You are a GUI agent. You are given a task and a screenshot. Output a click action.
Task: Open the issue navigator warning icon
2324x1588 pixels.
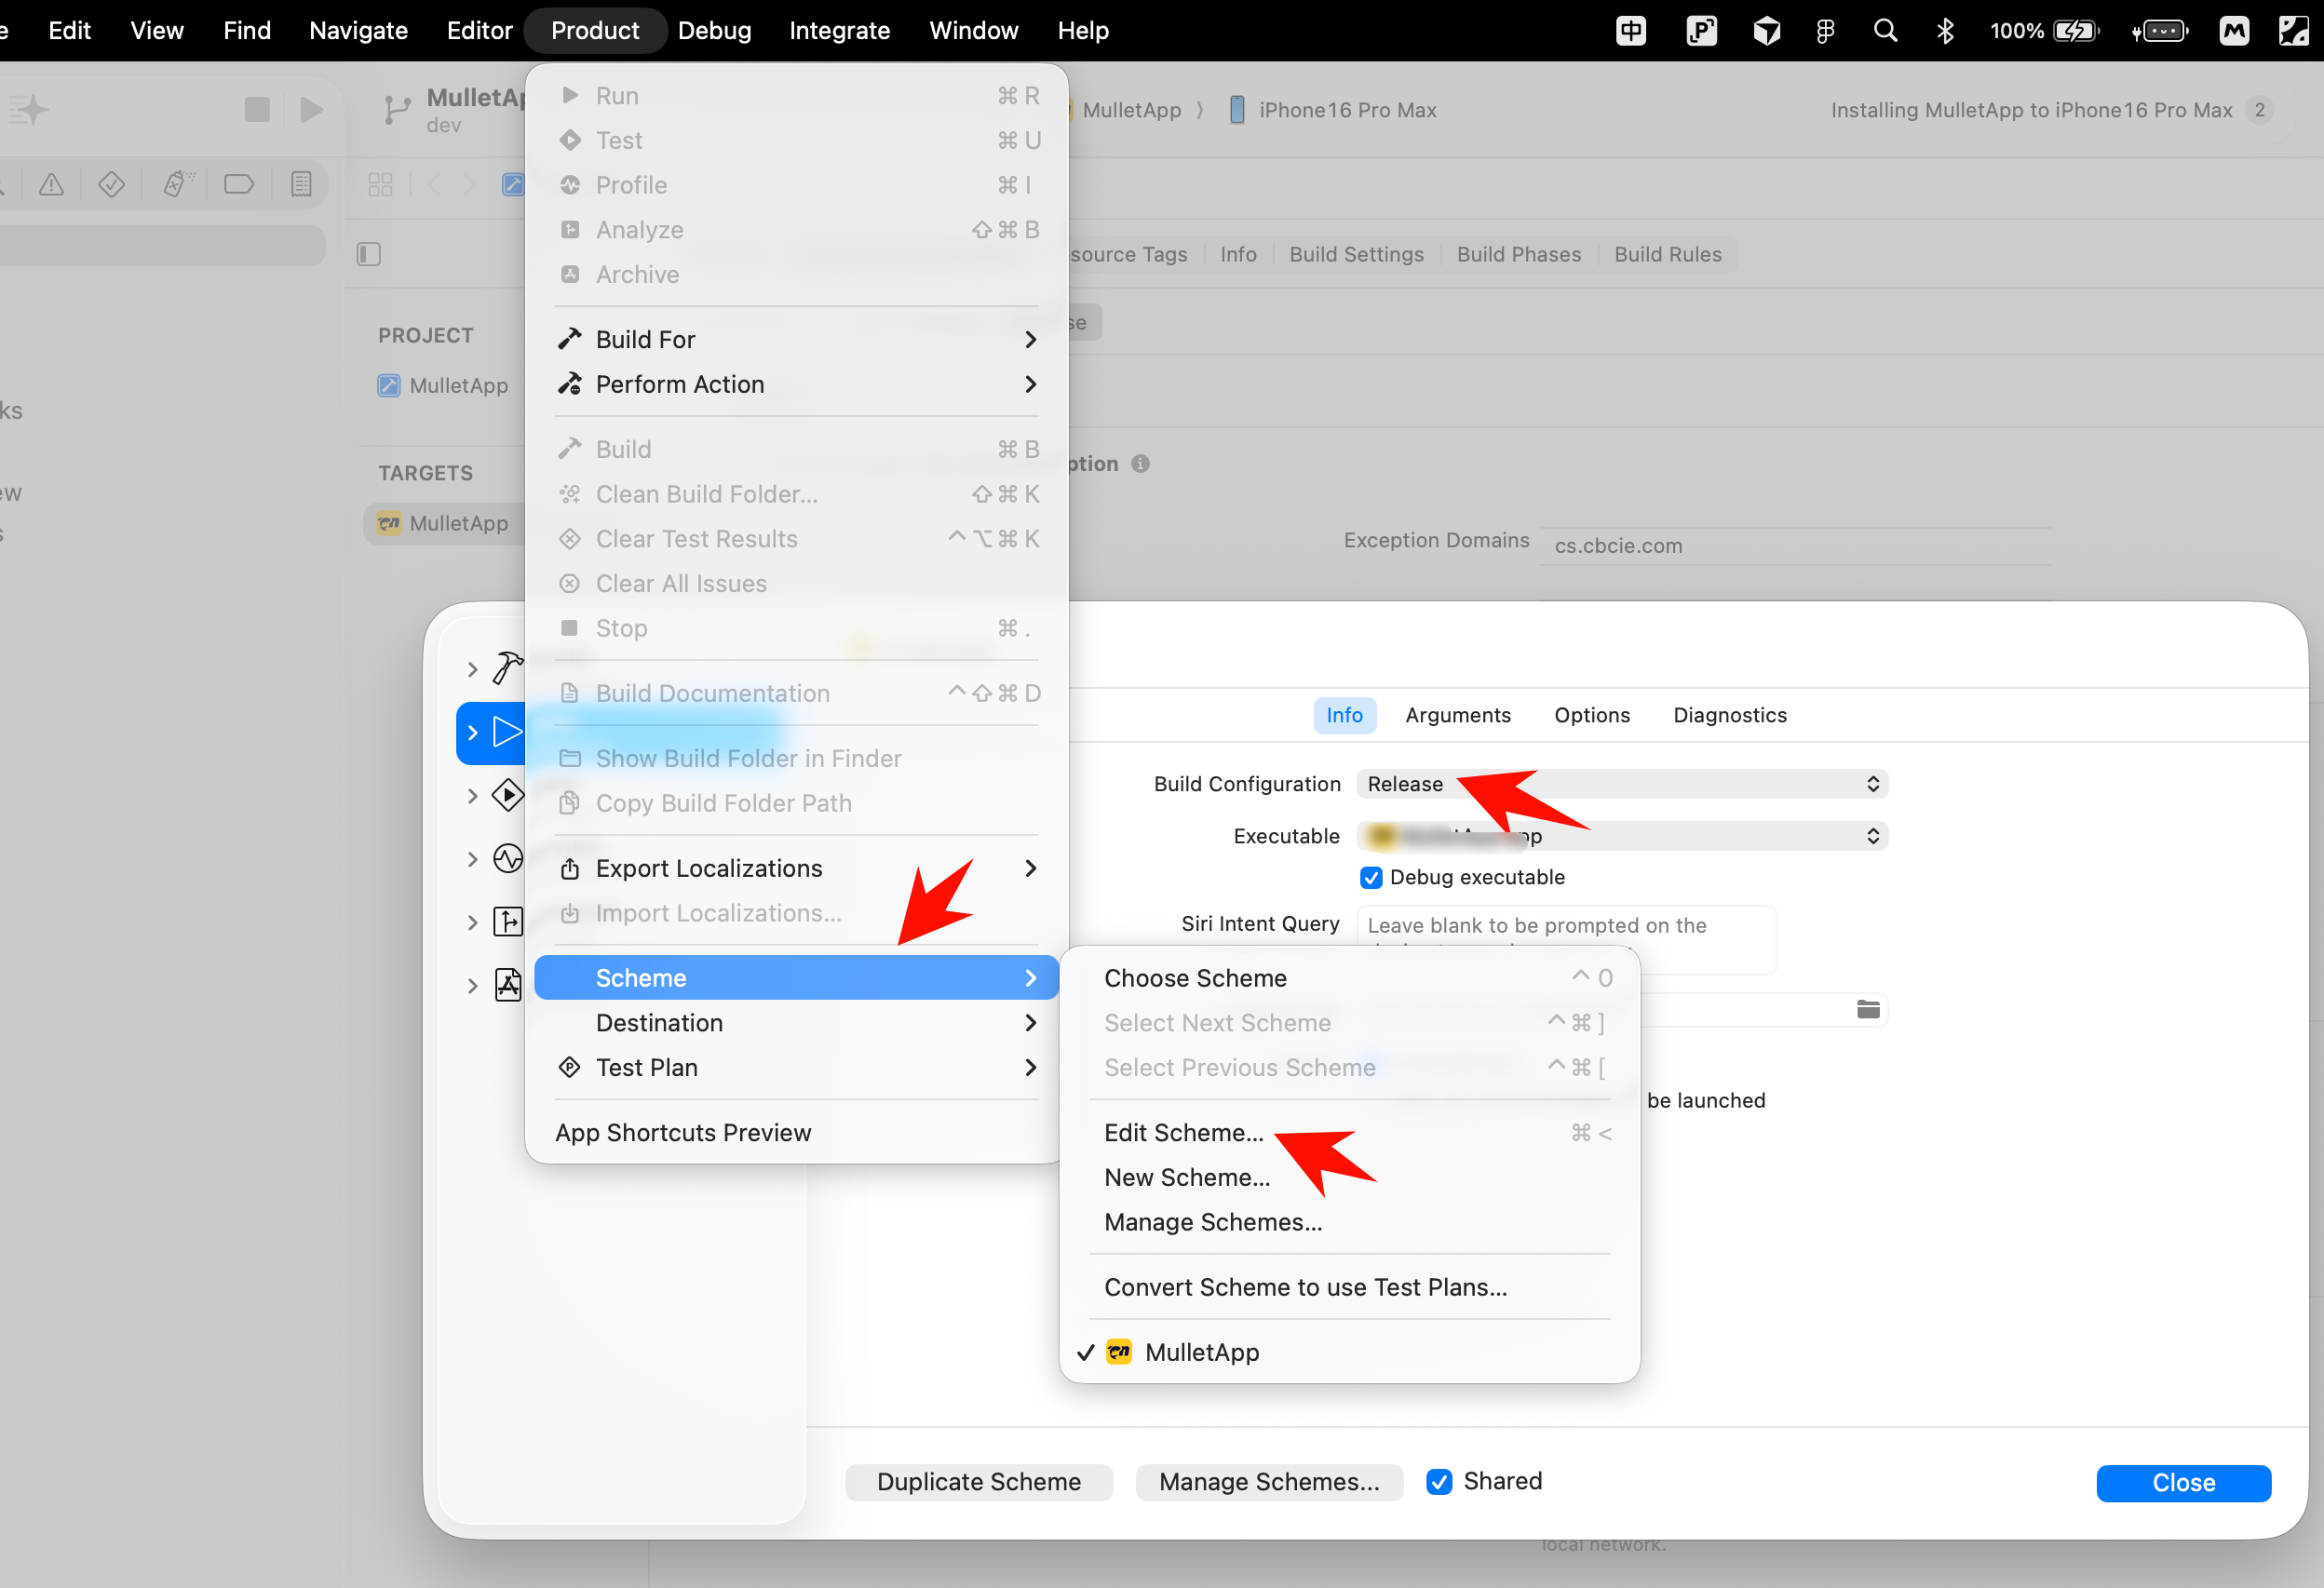pos(51,184)
